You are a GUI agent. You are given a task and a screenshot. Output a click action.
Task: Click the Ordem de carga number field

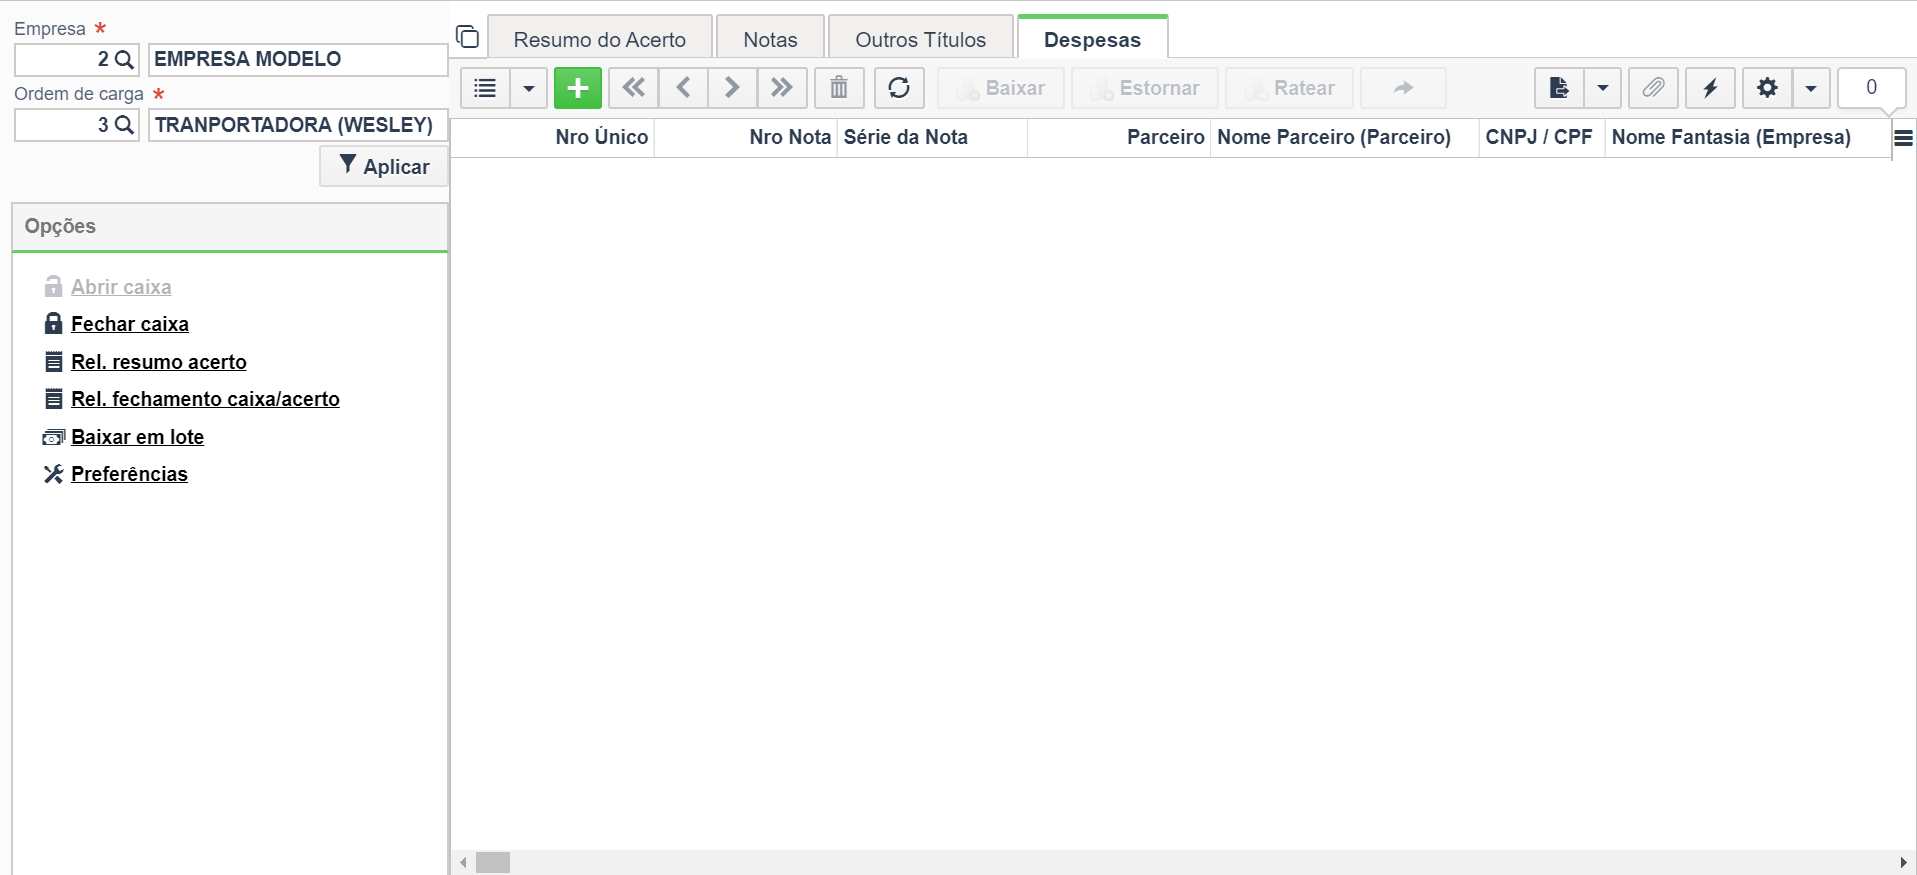pos(77,125)
